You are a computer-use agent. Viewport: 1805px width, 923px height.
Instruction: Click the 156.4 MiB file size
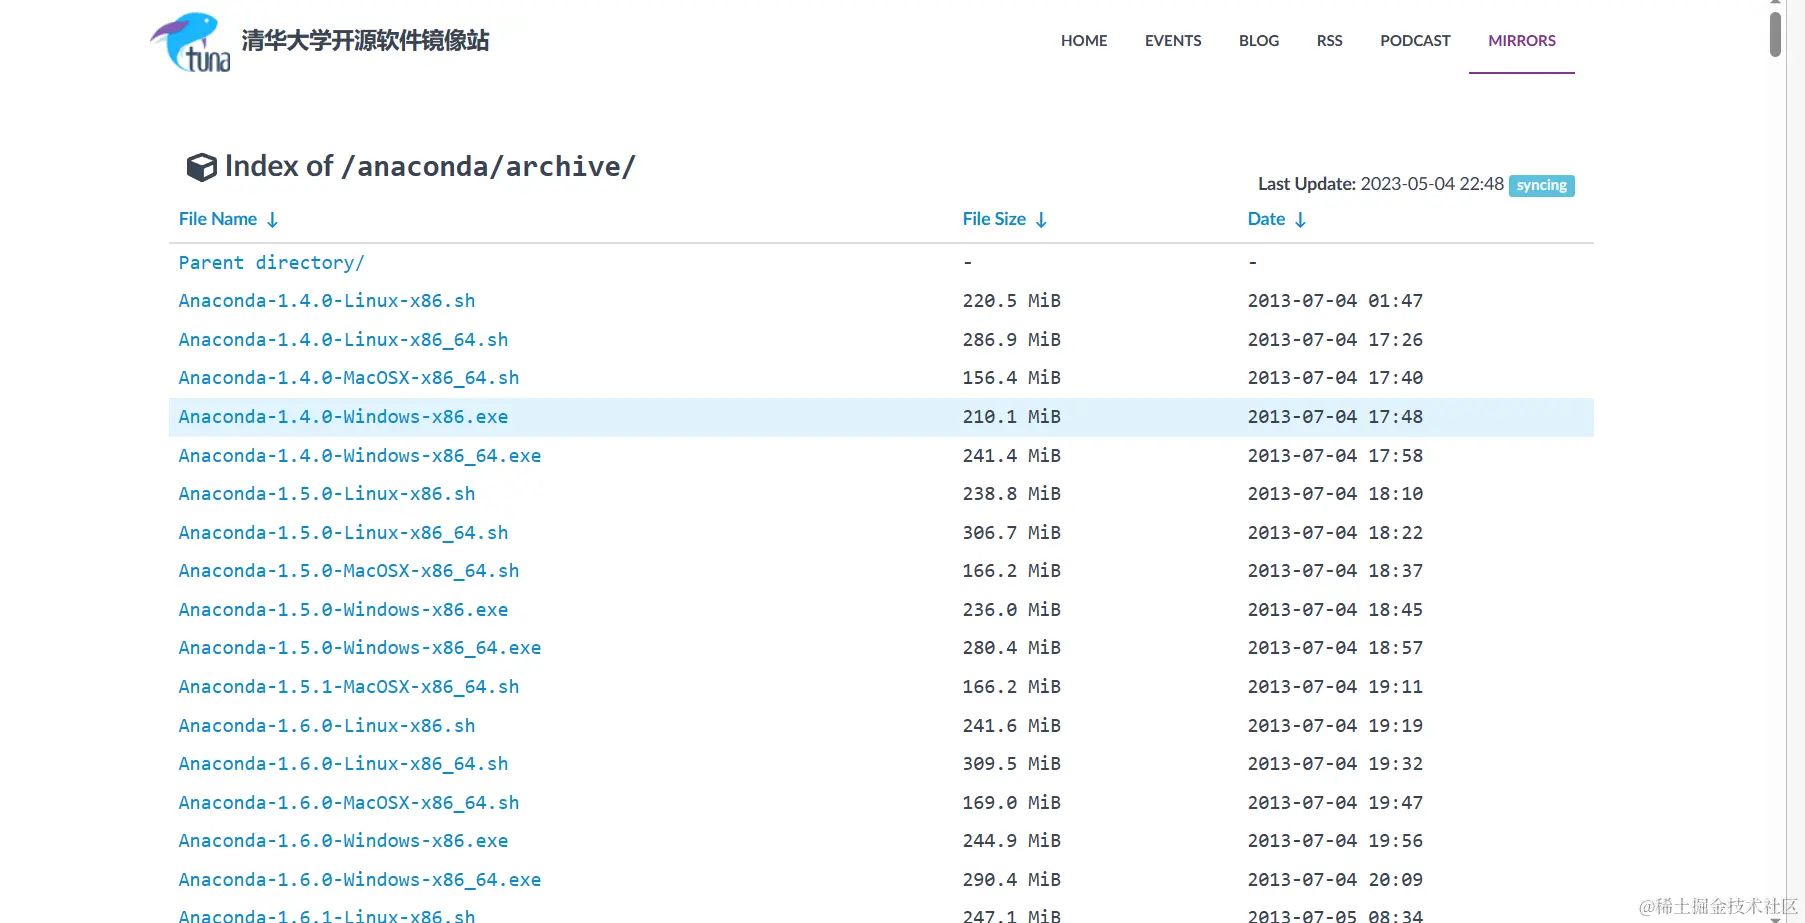1012,378
